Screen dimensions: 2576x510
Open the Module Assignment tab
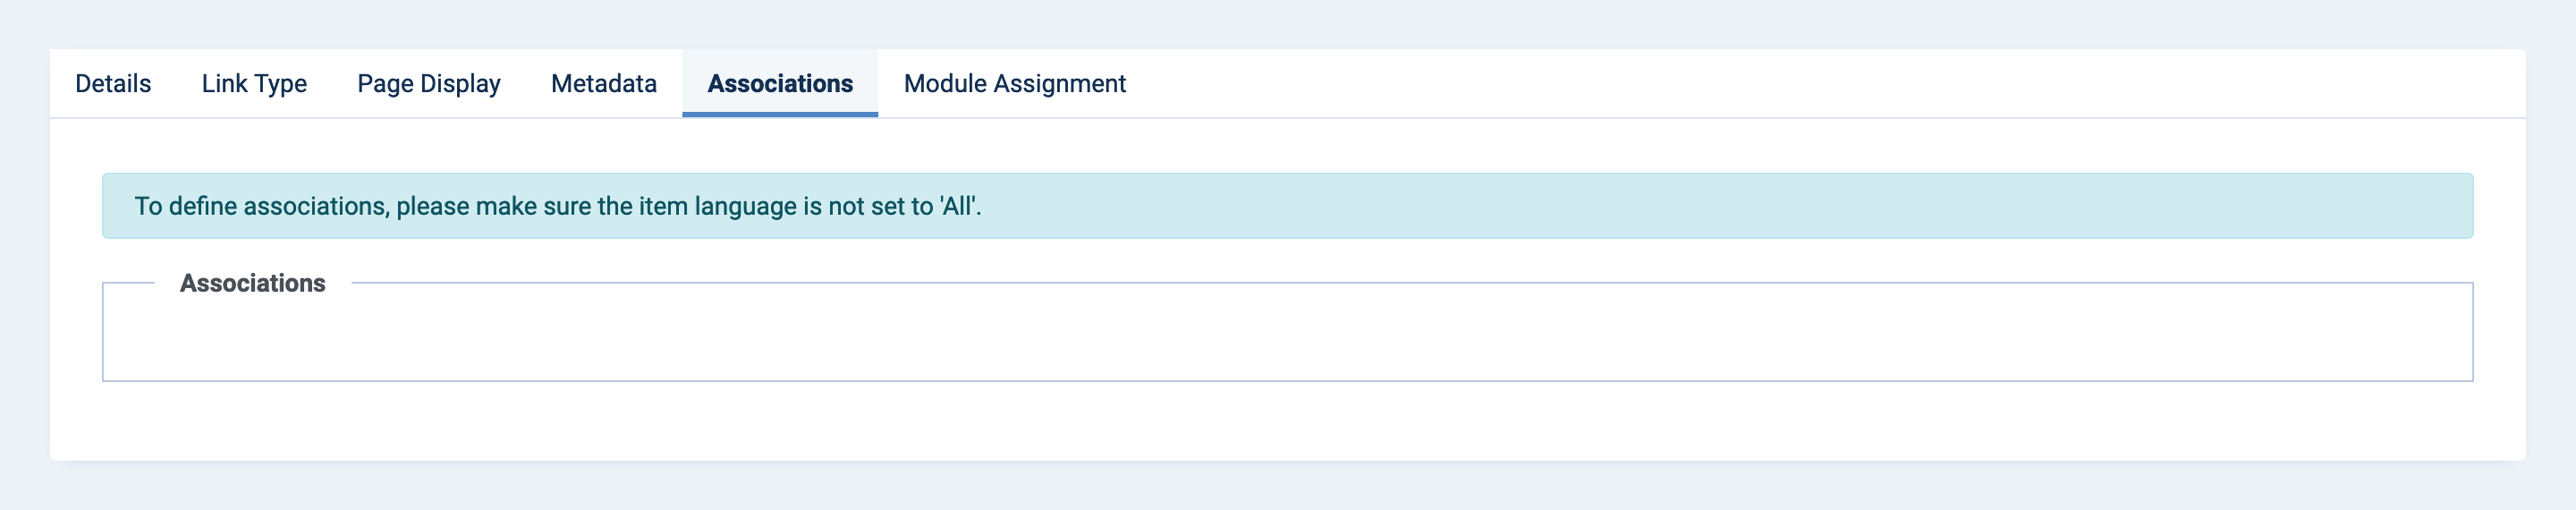tap(1014, 84)
